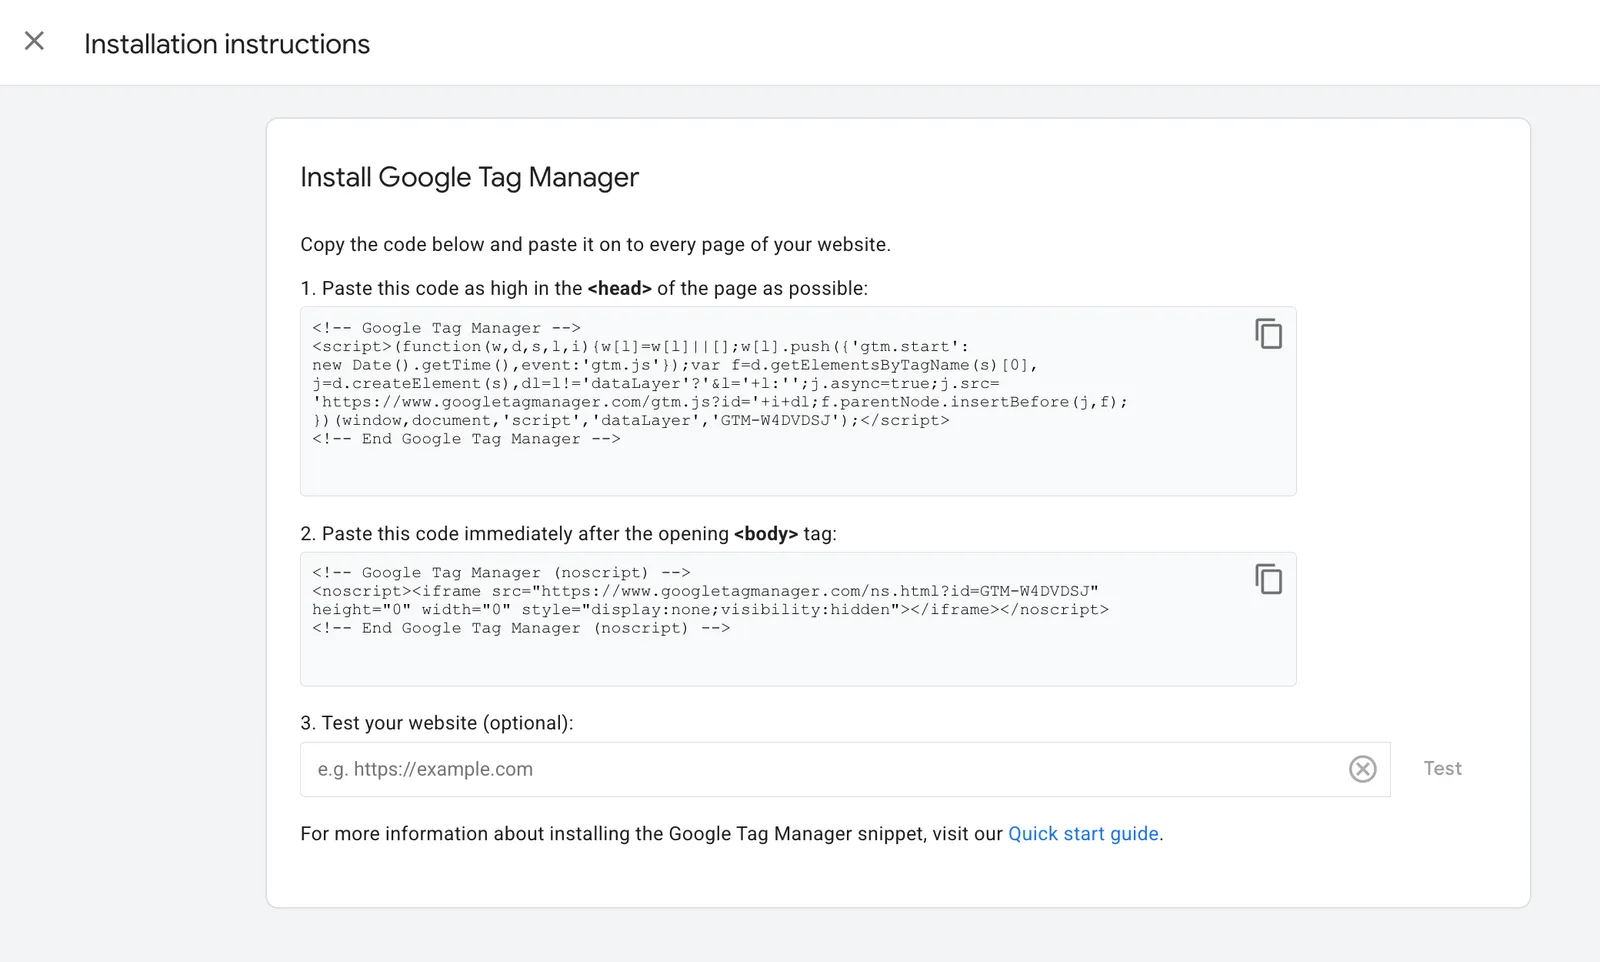Viewport: 1600px width, 962px height.
Task: Click inside the head script code box
Action: (798, 401)
